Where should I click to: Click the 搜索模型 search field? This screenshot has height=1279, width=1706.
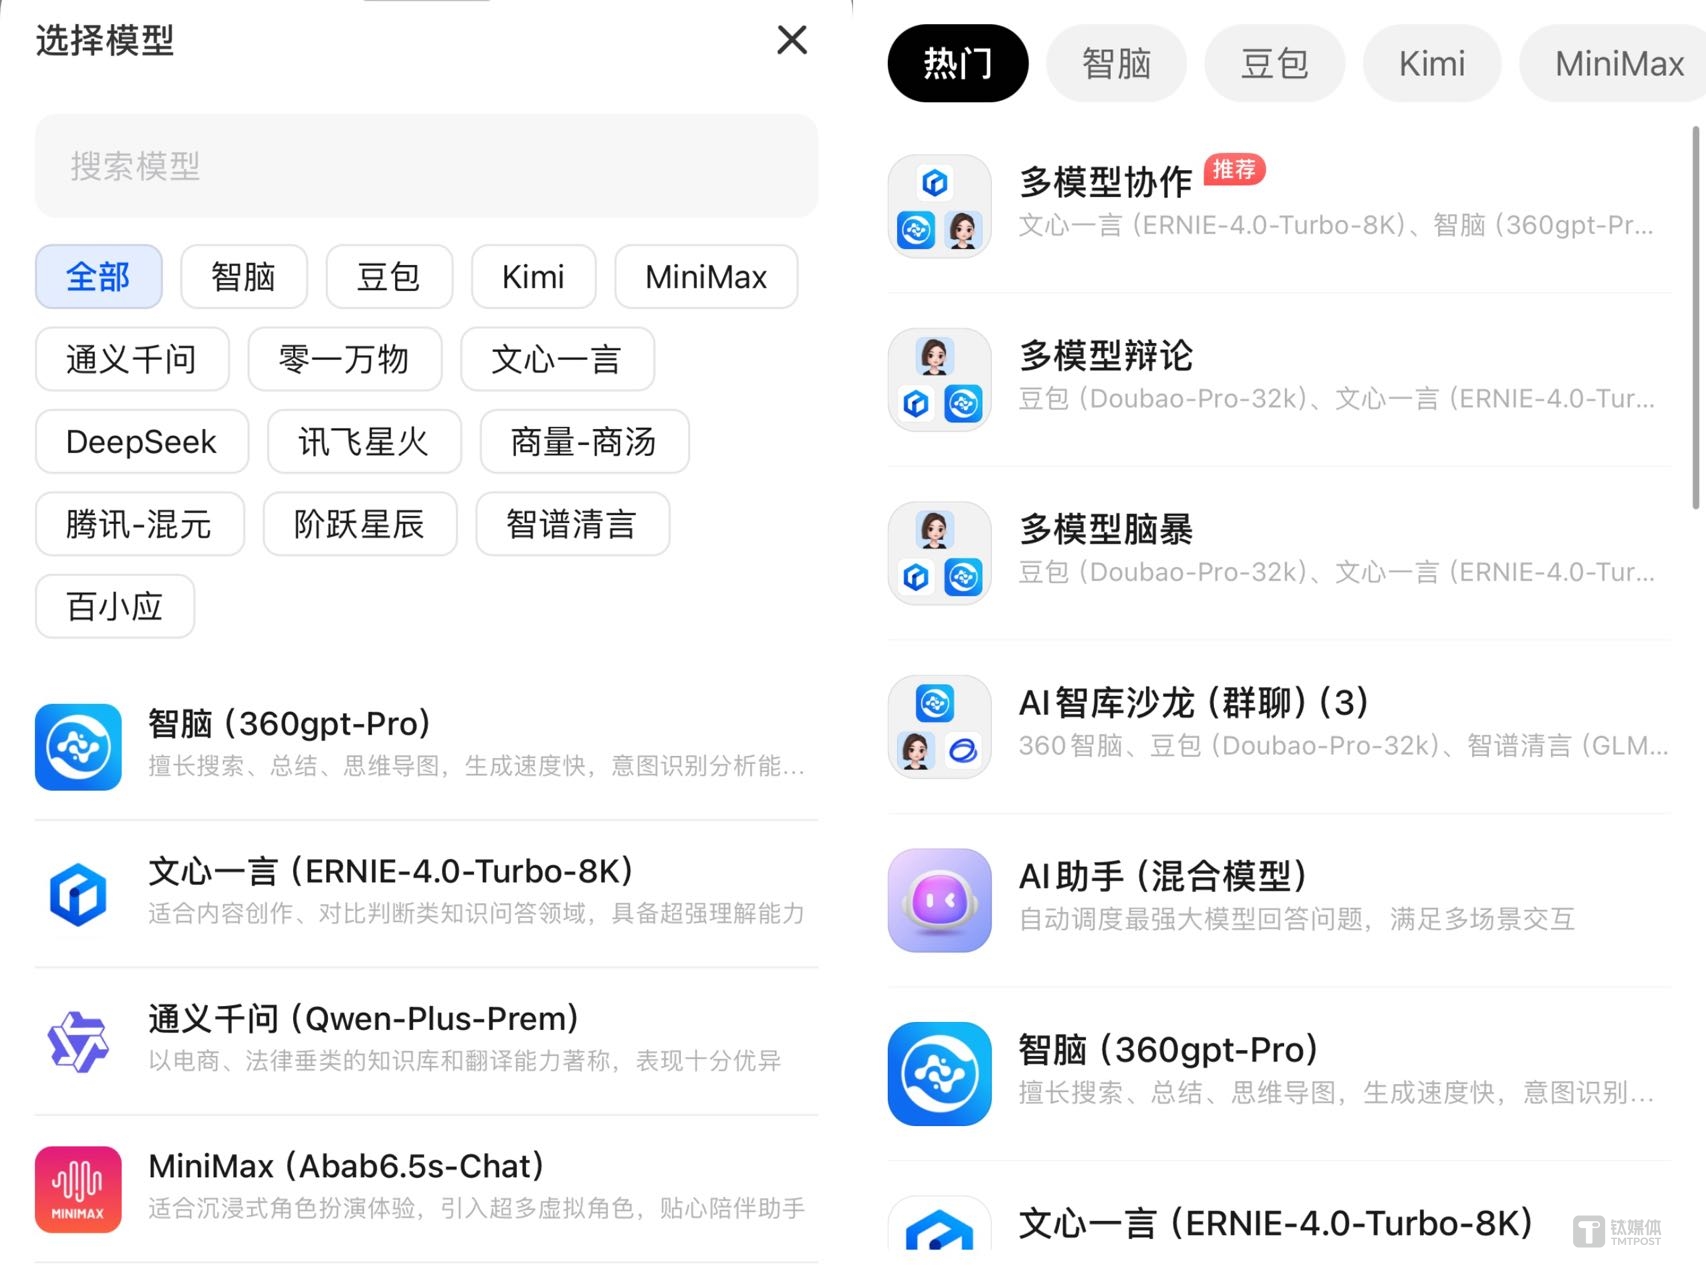pyautogui.click(x=425, y=166)
